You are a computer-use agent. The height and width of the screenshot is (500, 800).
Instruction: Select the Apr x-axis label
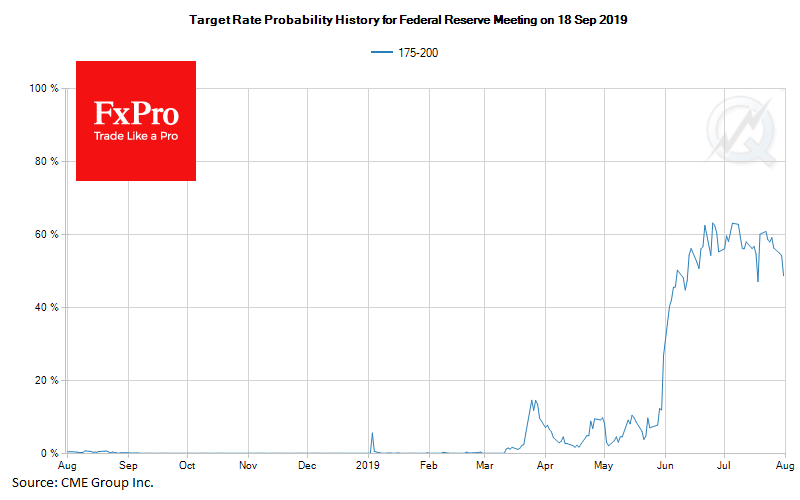pyautogui.click(x=545, y=466)
